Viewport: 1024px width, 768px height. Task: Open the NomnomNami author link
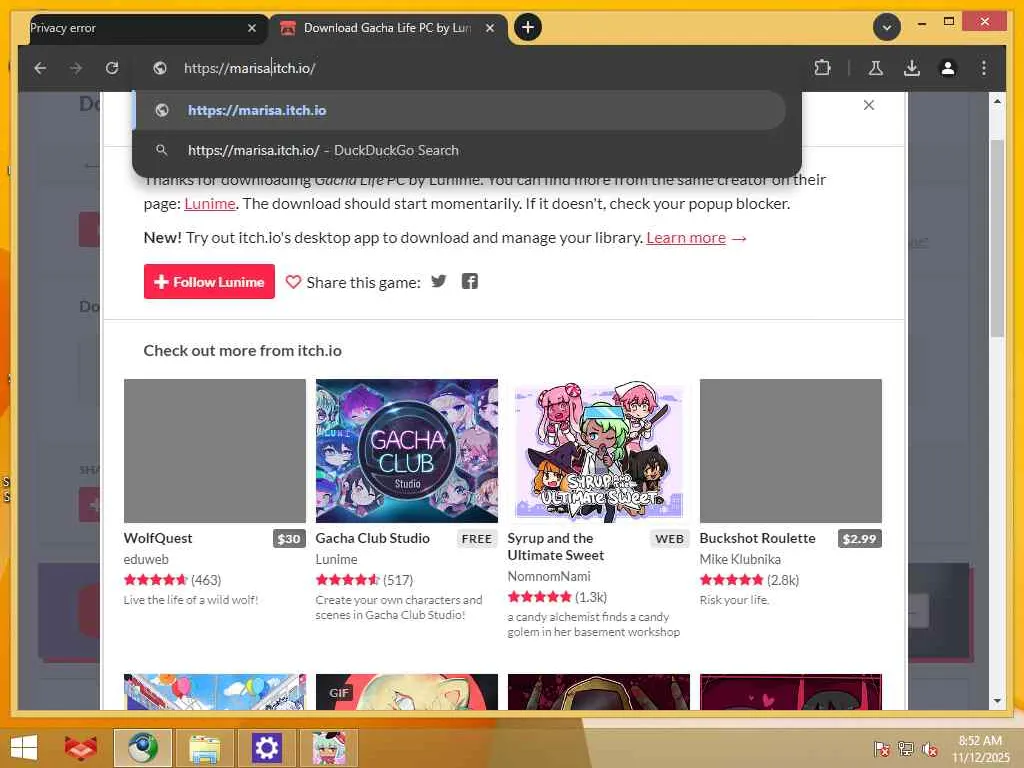549,576
